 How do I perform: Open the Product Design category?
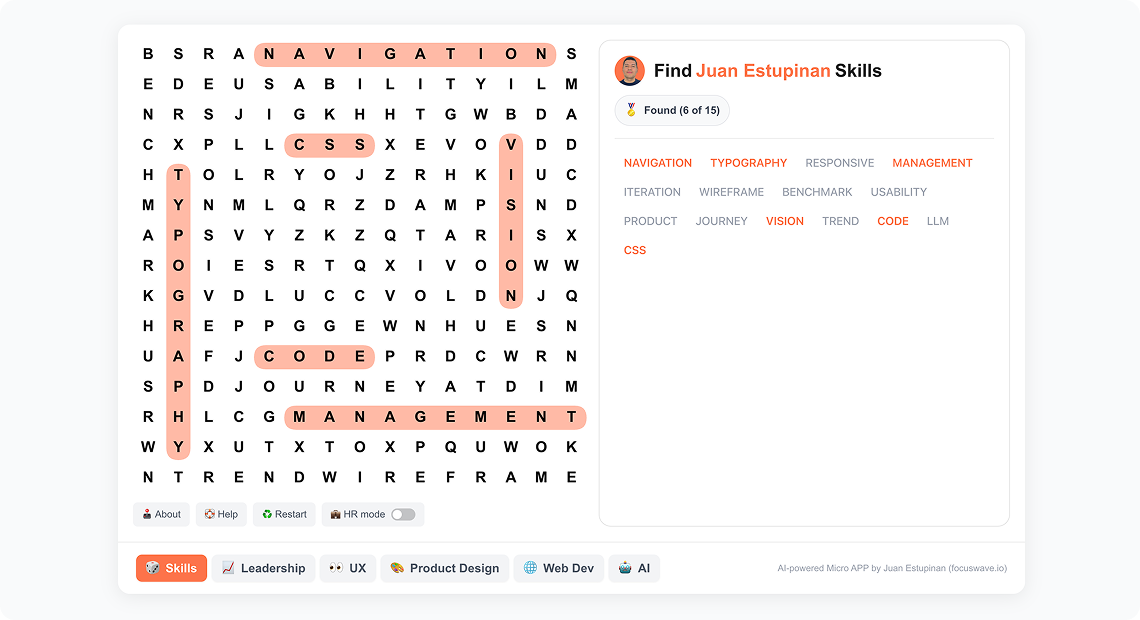click(444, 568)
